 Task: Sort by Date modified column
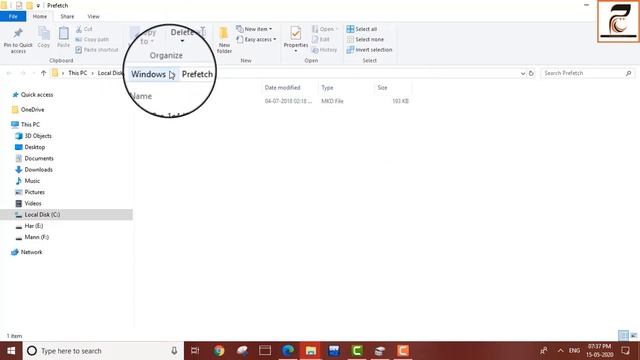[x=282, y=88]
